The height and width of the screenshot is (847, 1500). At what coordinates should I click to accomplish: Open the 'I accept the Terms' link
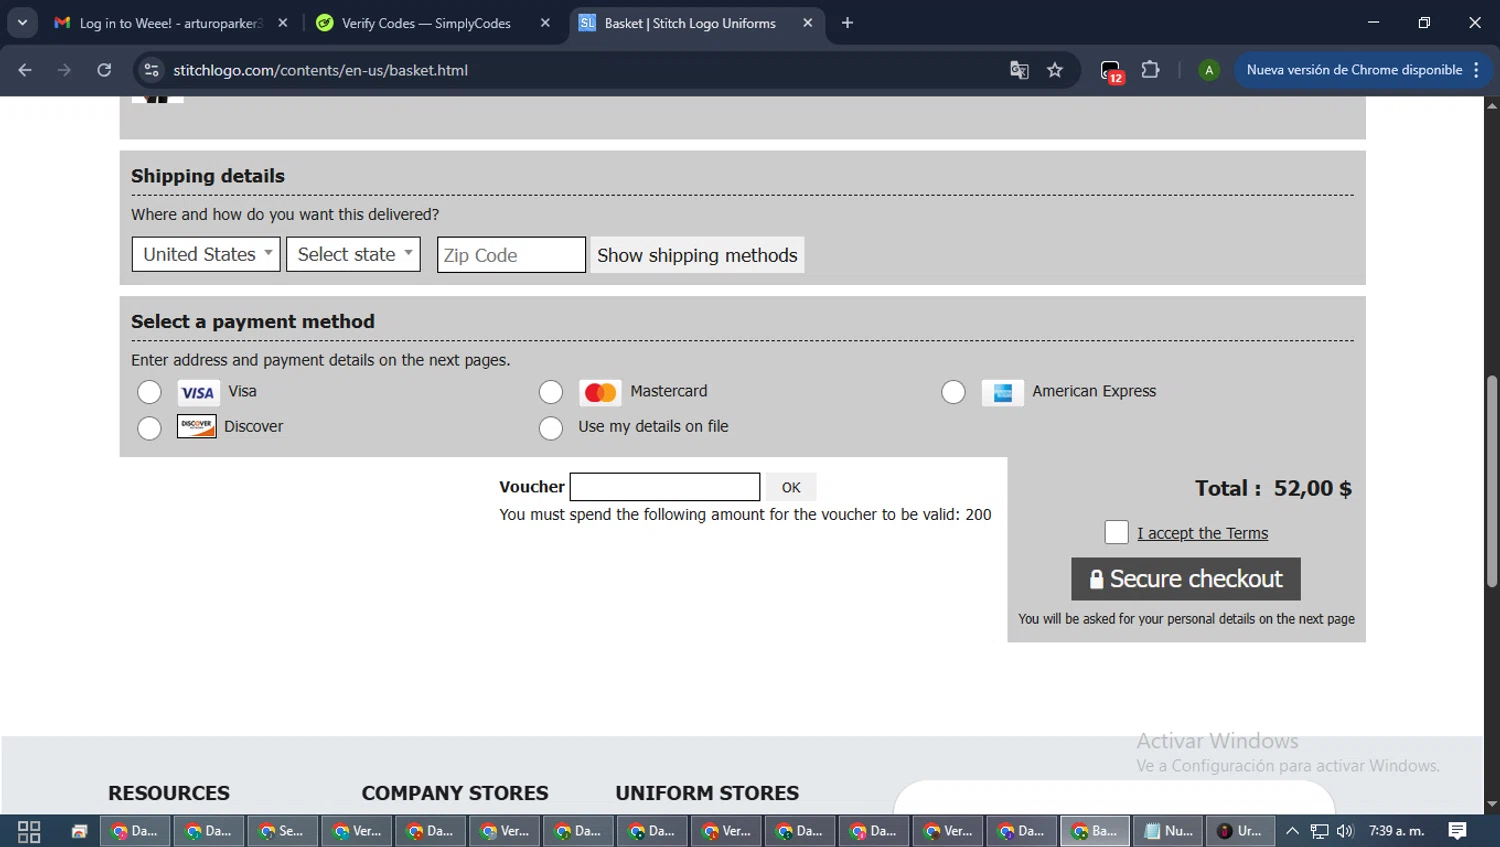click(x=1202, y=533)
